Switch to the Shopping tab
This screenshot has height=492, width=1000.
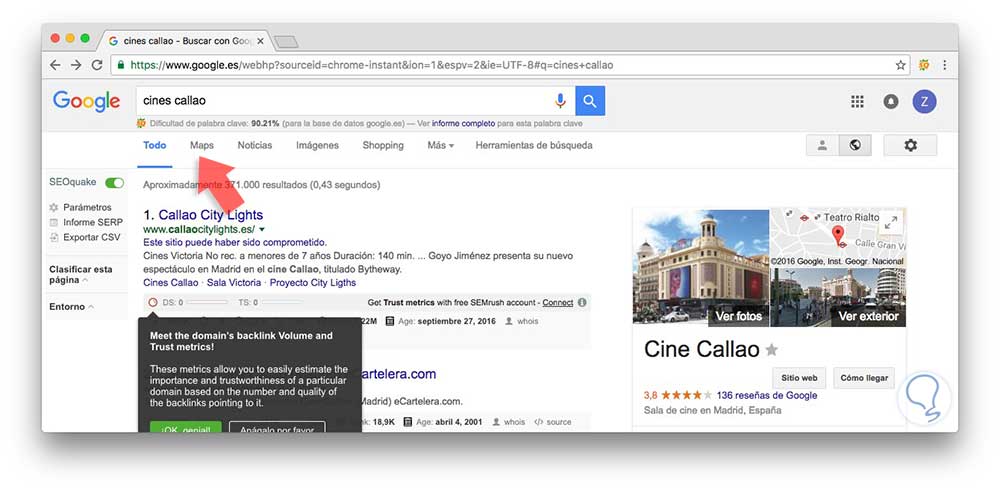[x=383, y=145]
